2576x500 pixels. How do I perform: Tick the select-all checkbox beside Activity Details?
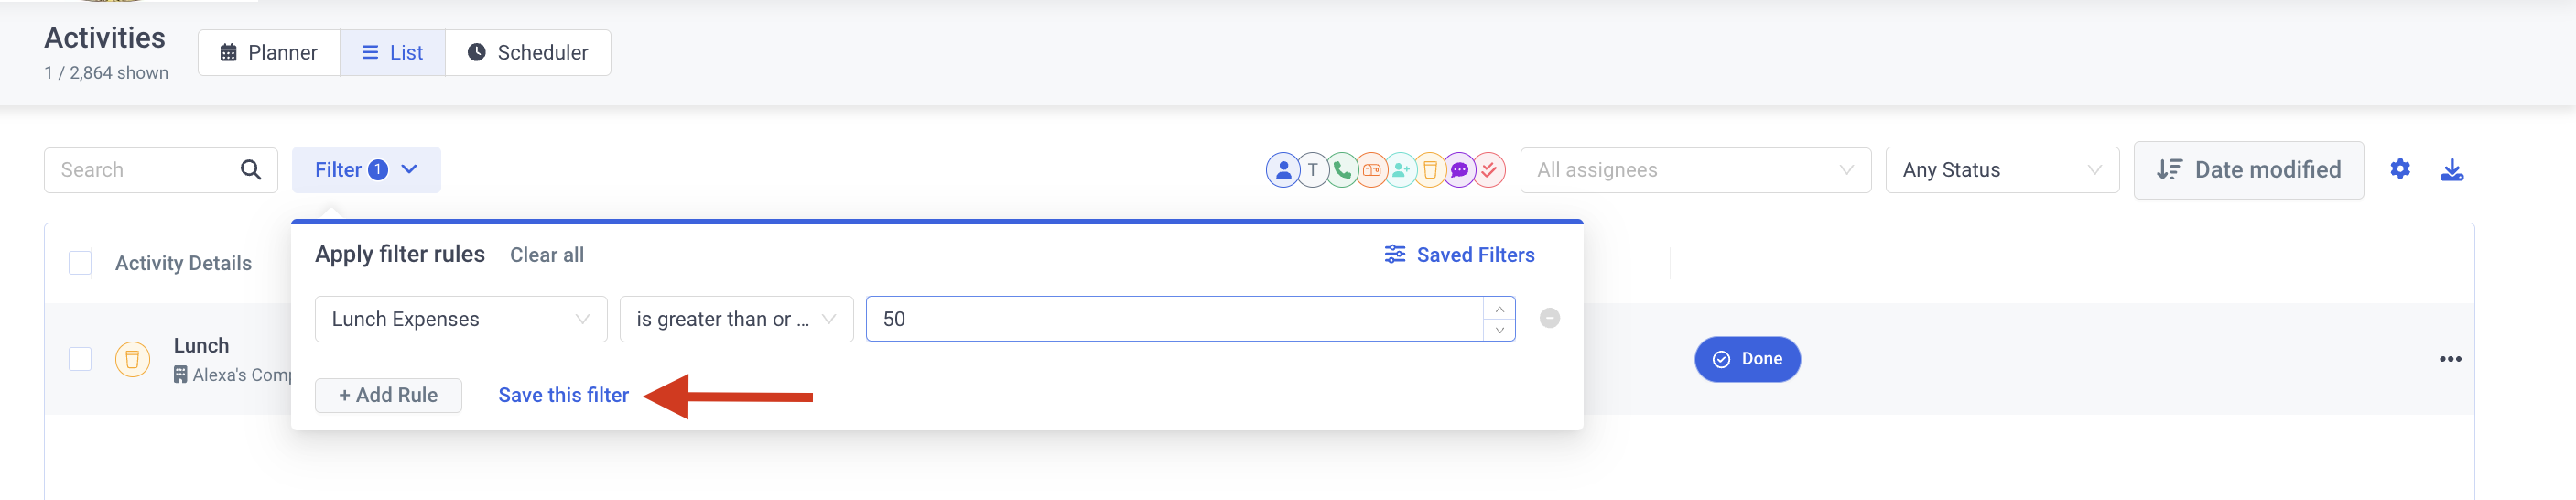80,263
